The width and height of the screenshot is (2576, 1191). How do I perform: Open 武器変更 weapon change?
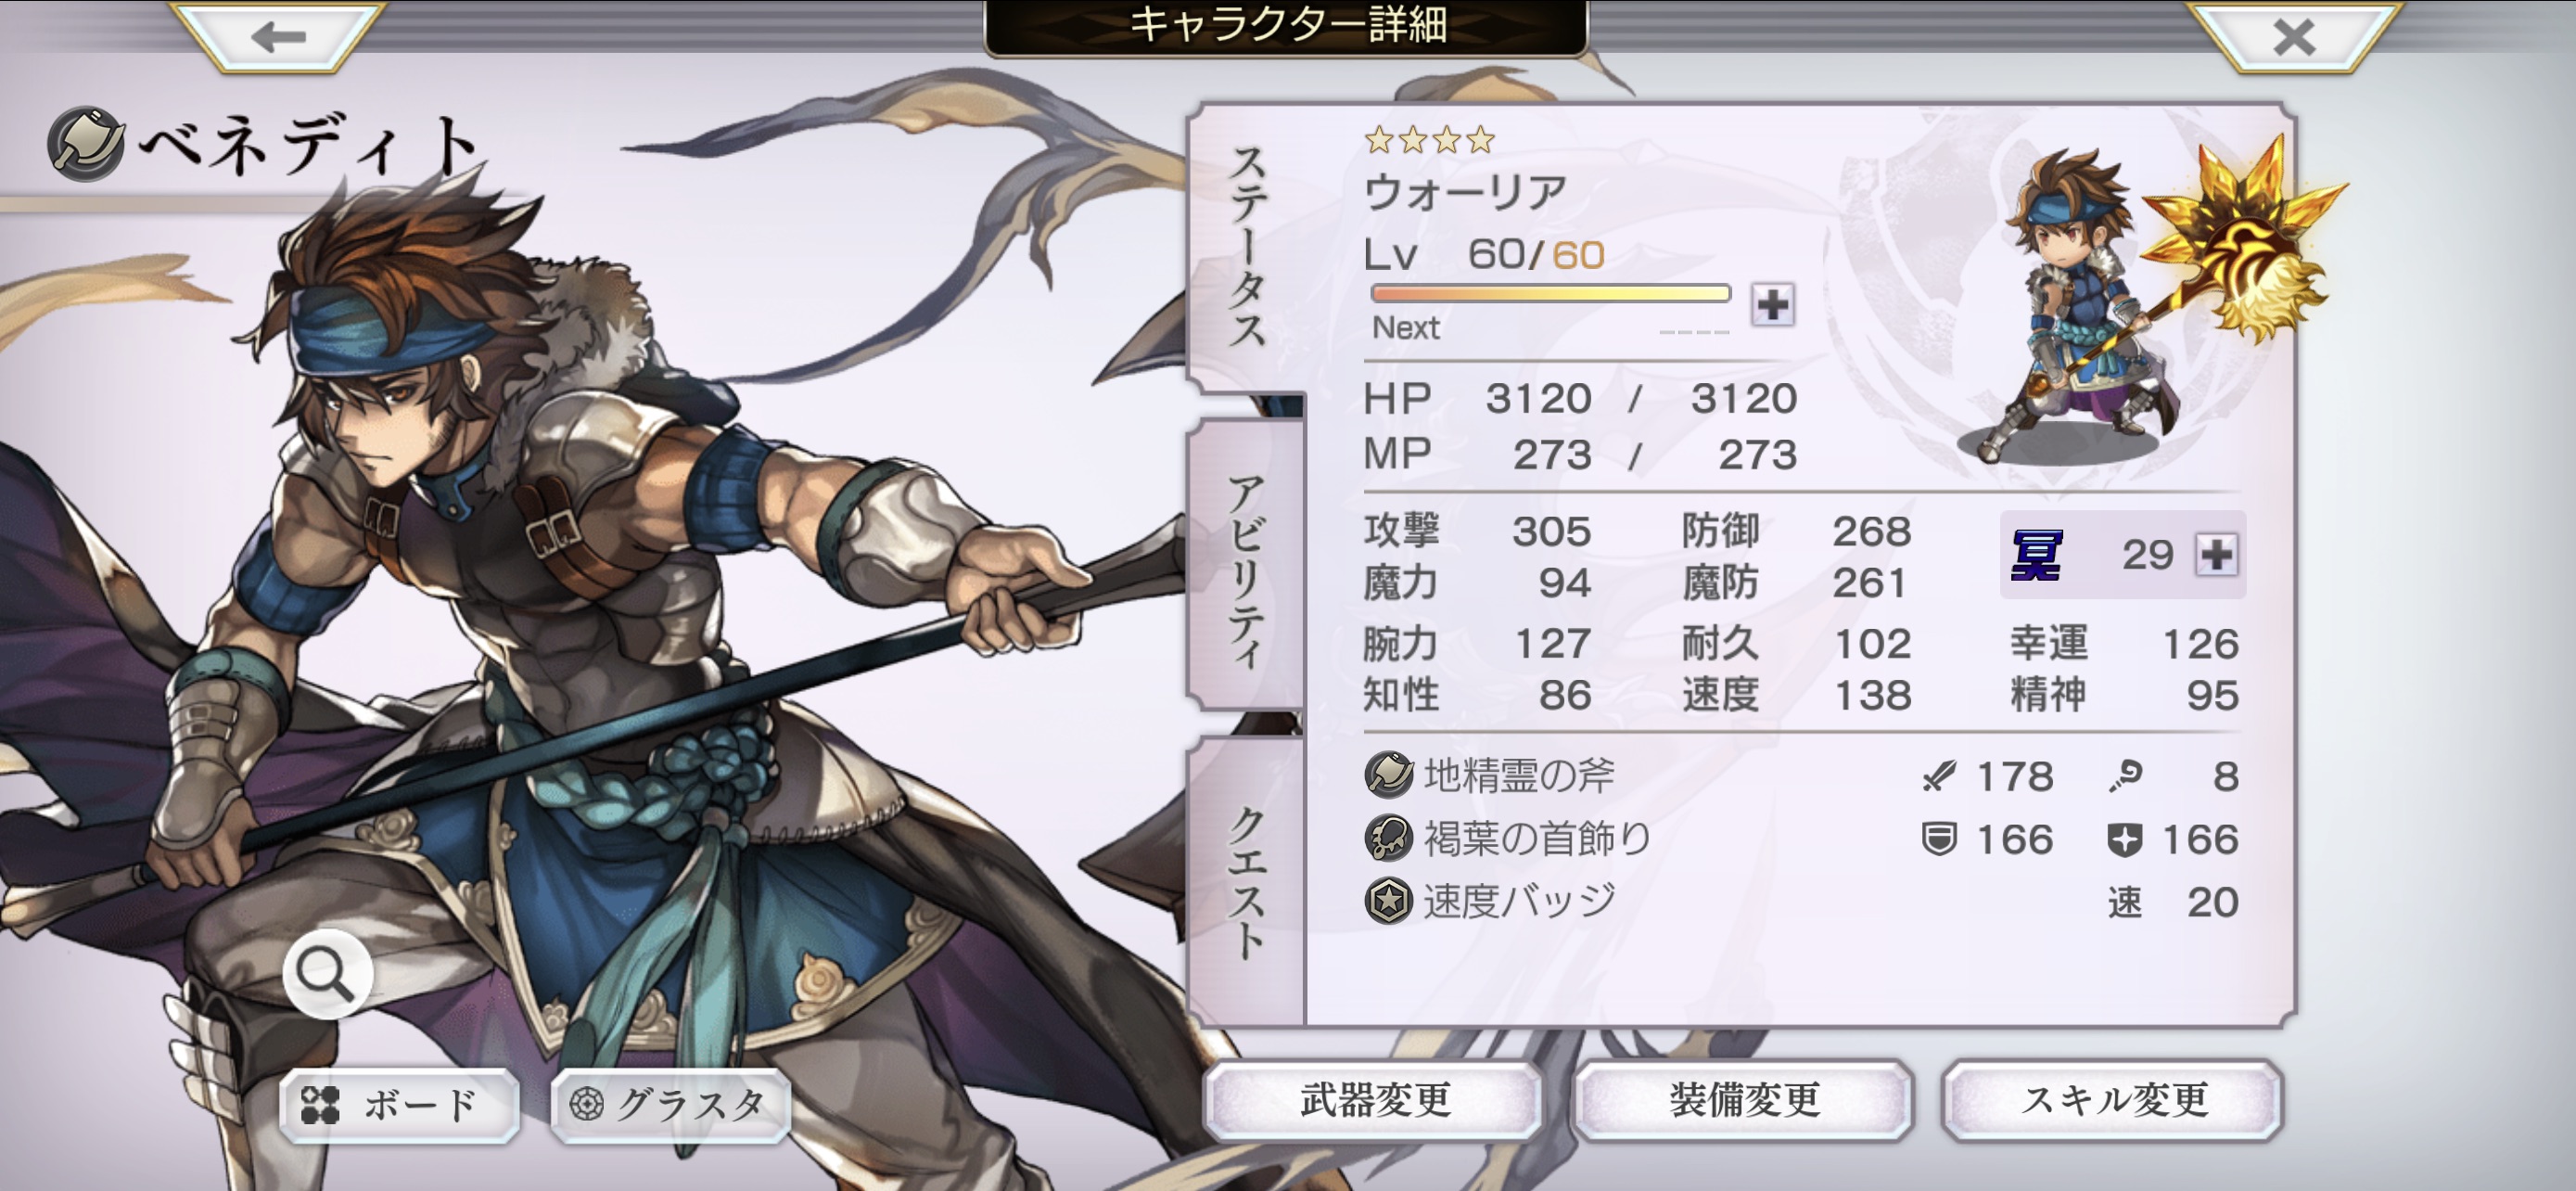point(1374,1100)
